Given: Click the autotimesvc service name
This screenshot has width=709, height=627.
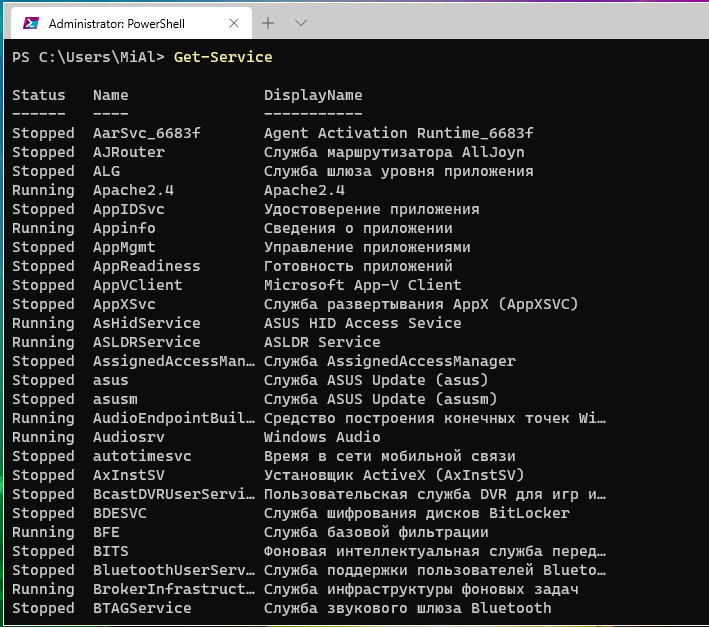Looking at the screenshot, I should click(142, 456).
